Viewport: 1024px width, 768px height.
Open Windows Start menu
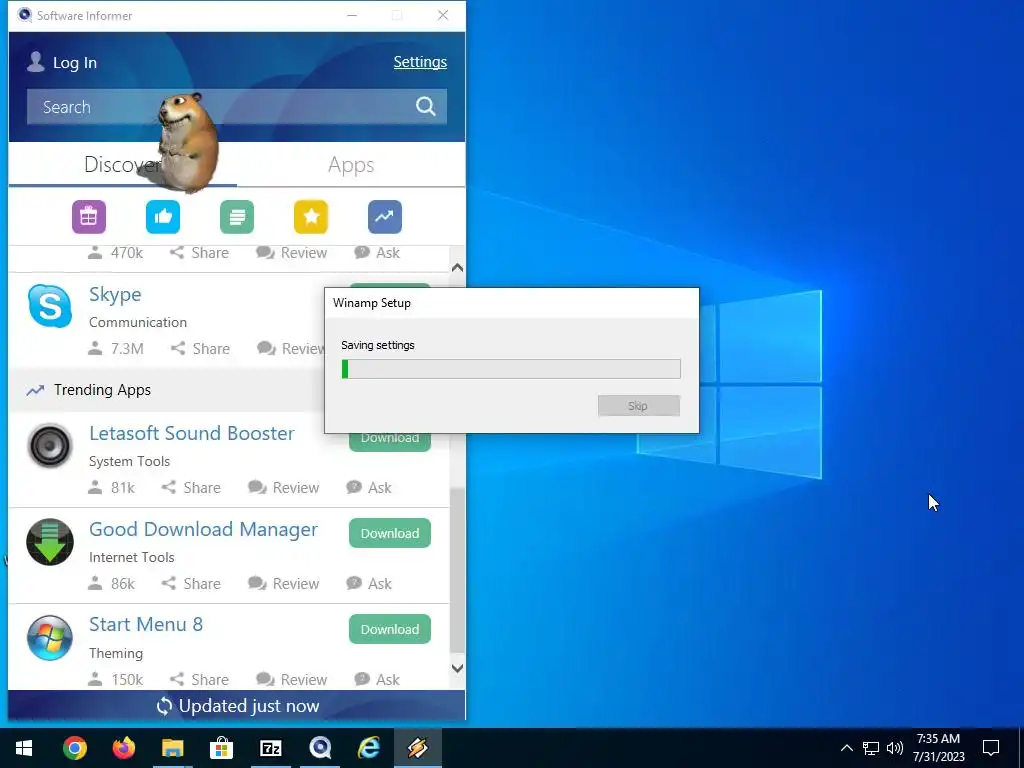click(x=24, y=748)
